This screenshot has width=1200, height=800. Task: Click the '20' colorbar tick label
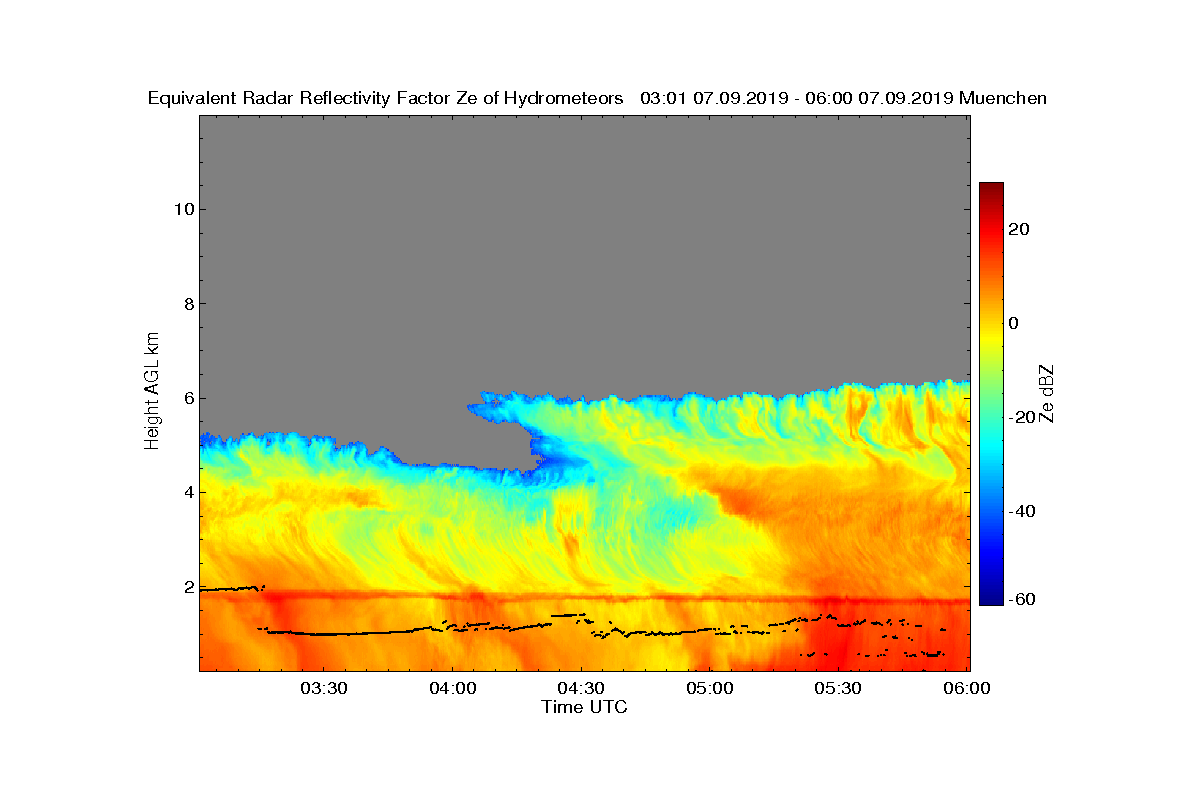tap(1019, 229)
